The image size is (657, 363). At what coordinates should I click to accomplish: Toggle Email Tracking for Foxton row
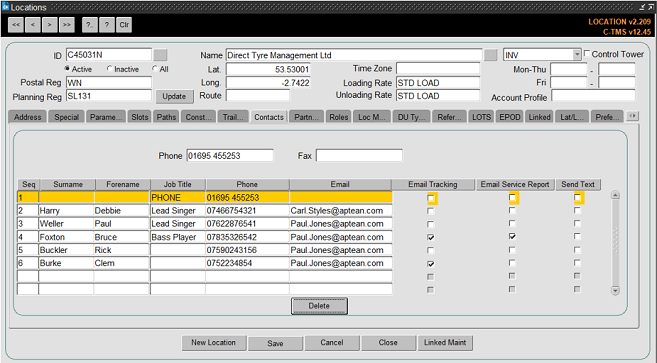[431, 237]
